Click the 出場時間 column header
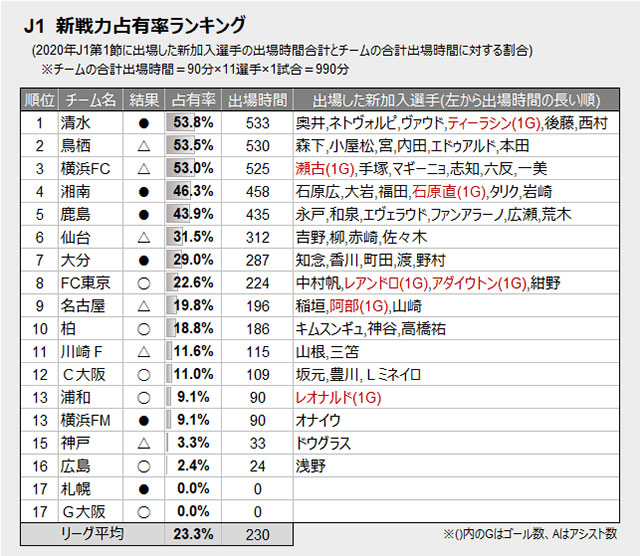This screenshot has width=640, height=556. click(x=257, y=101)
